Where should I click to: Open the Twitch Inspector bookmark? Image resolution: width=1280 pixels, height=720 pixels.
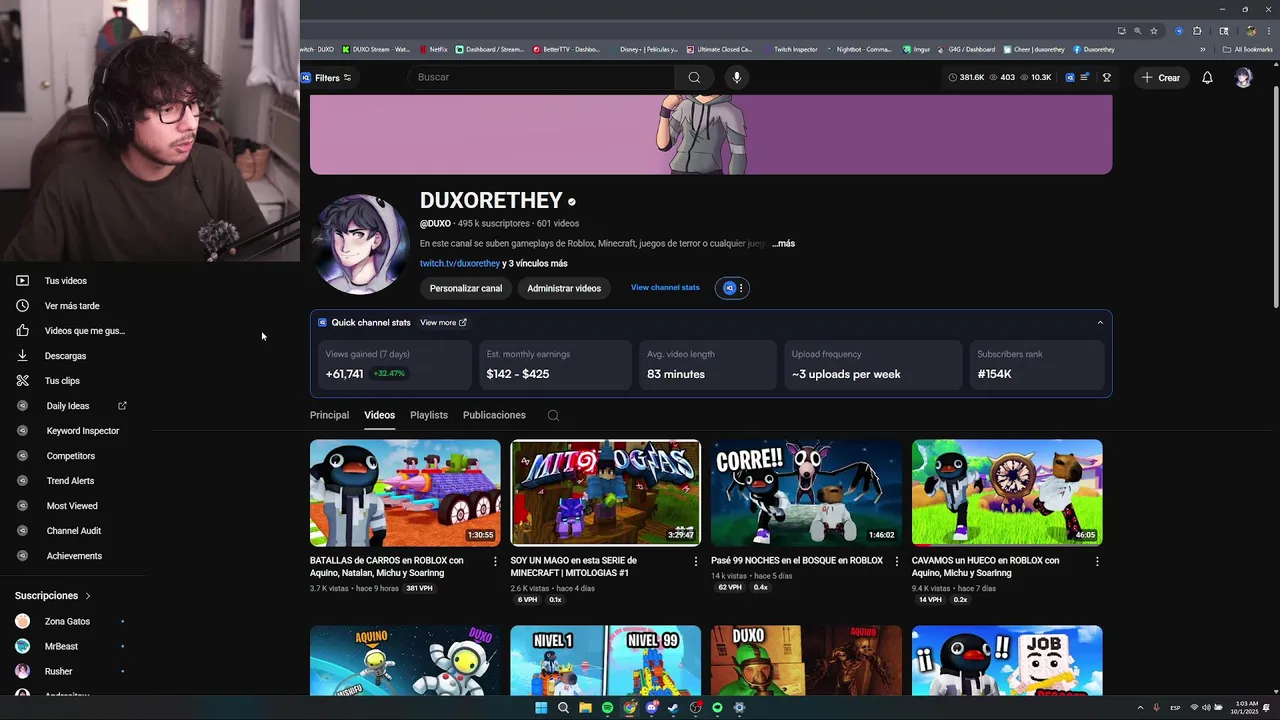pos(790,49)
